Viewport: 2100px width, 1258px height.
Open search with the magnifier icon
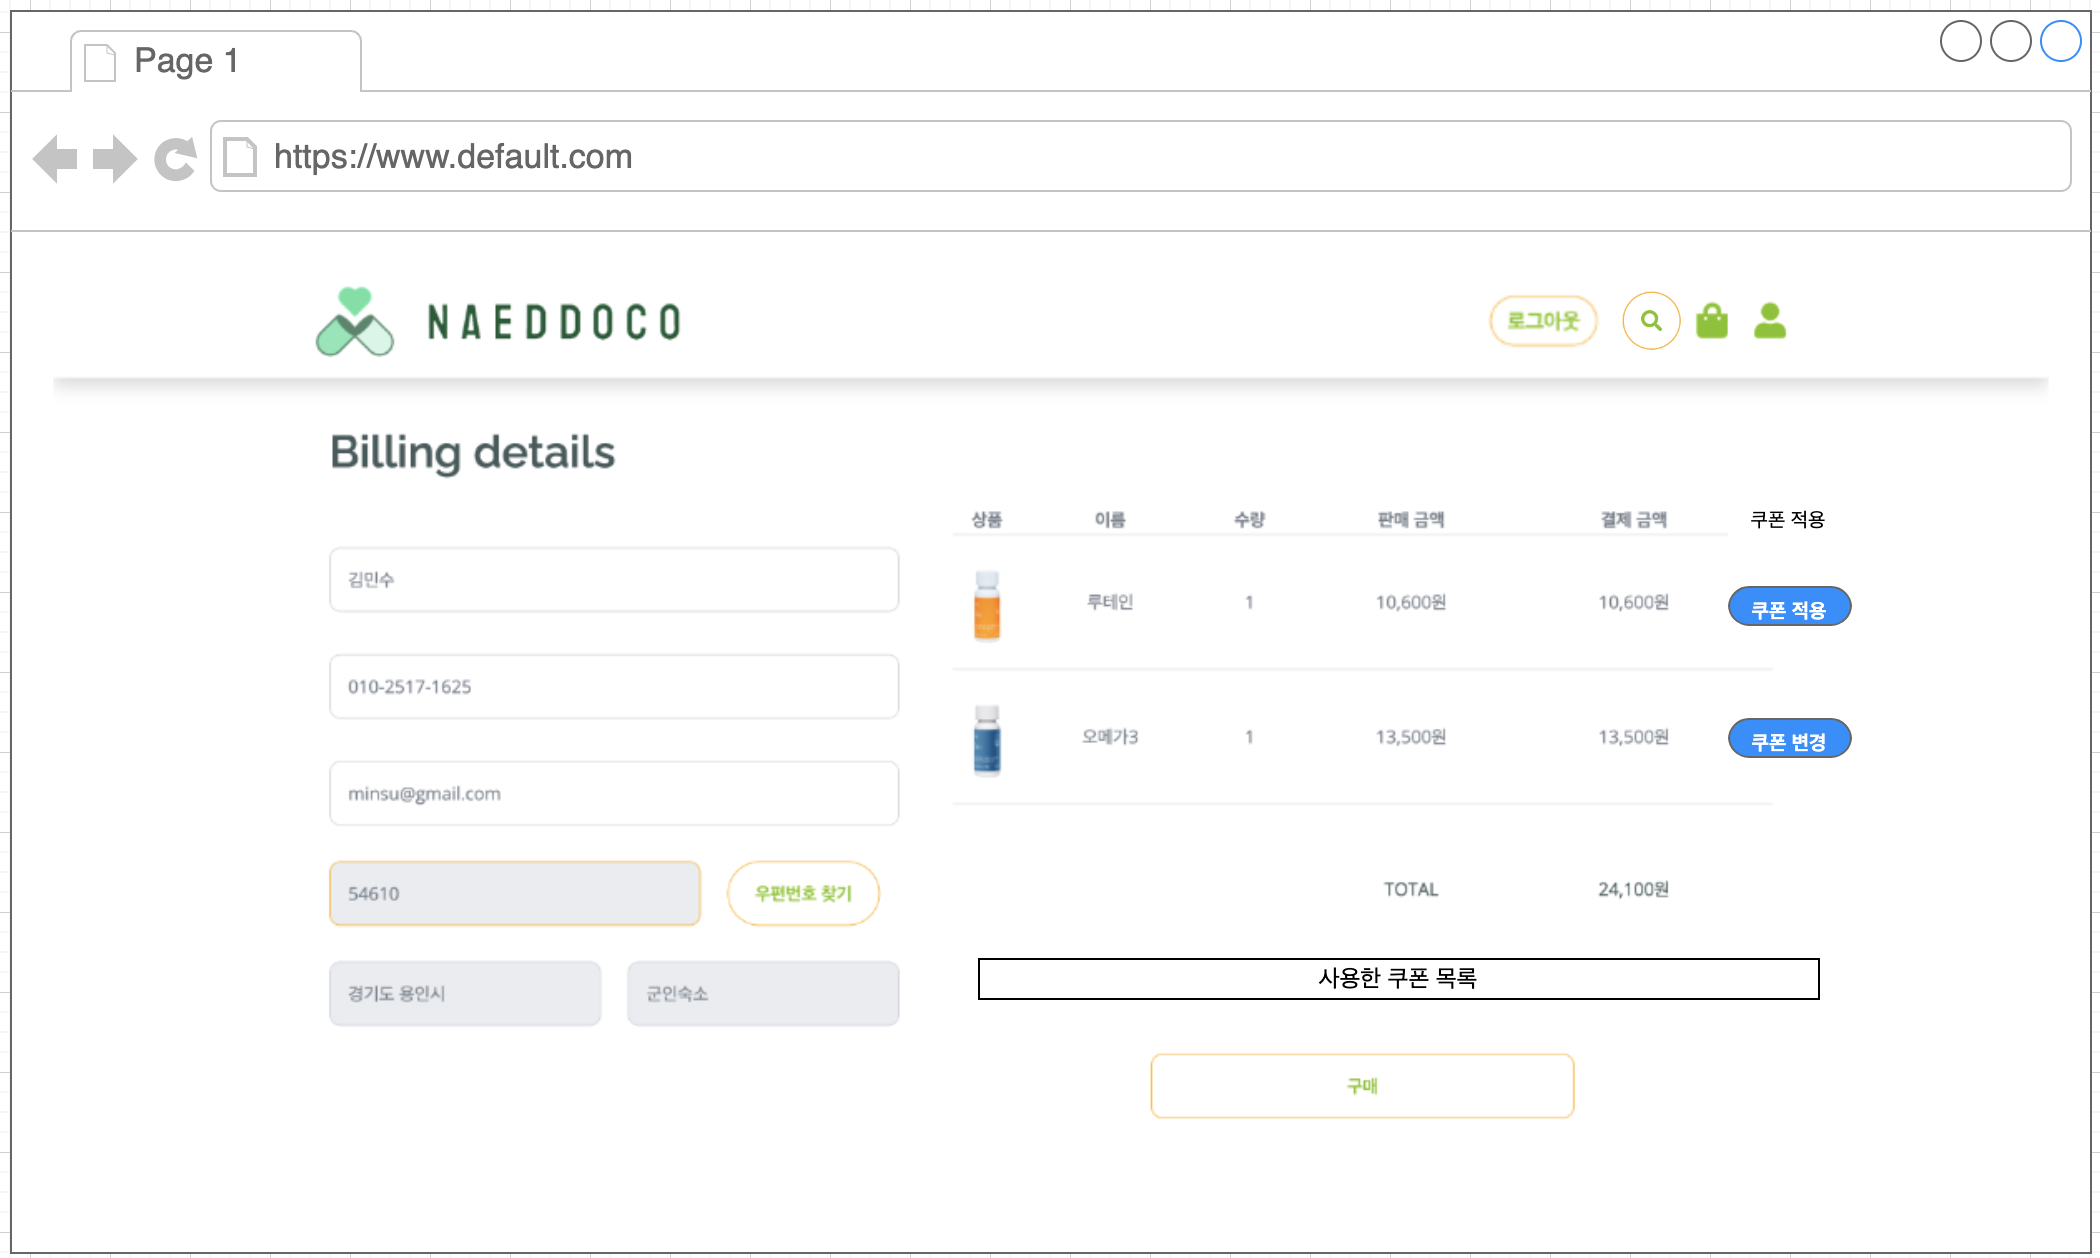pyautogui.click(x=1650, y=321)
